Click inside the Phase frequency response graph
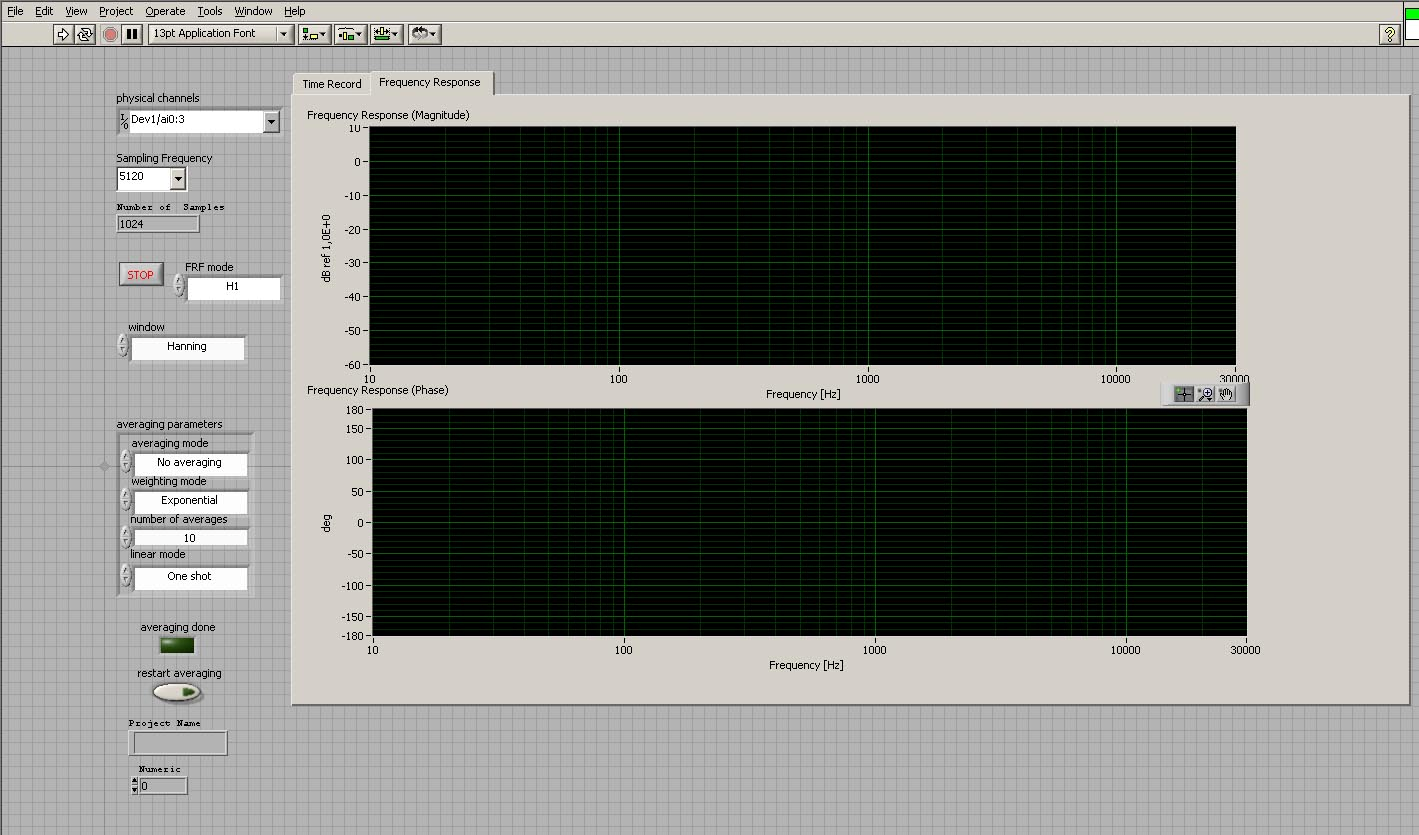The width and height of the screenshot is (1419, 835). pos(809,522)
